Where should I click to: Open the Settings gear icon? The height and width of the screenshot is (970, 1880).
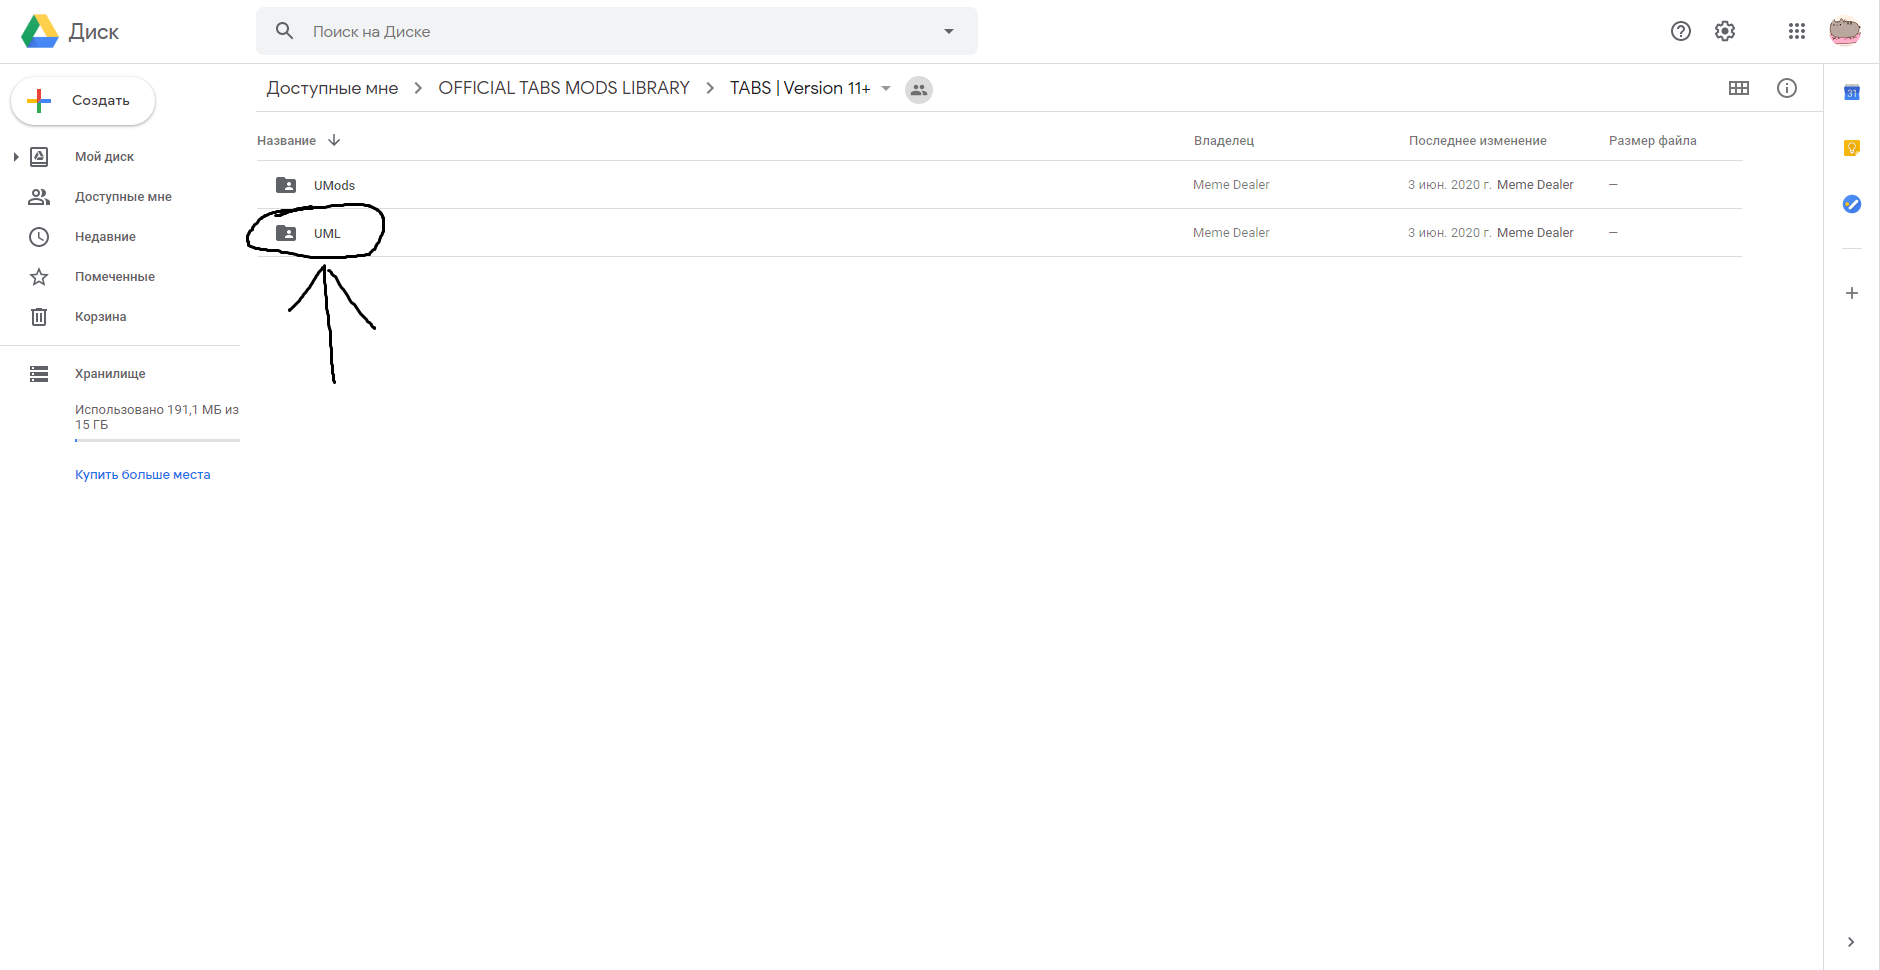point(1725,31)
